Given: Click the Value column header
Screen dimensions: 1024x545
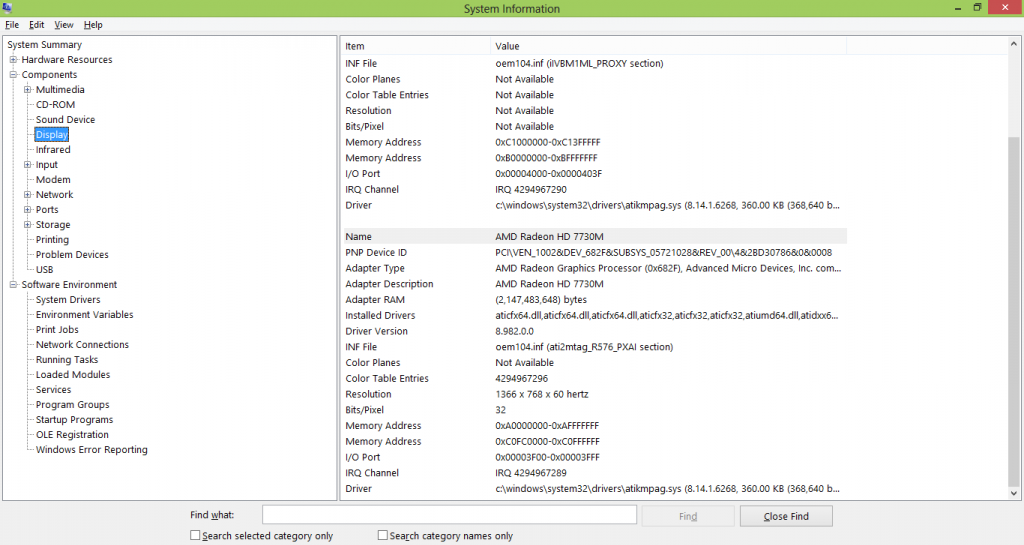Looking at the screenshot, I should [668, 46].
